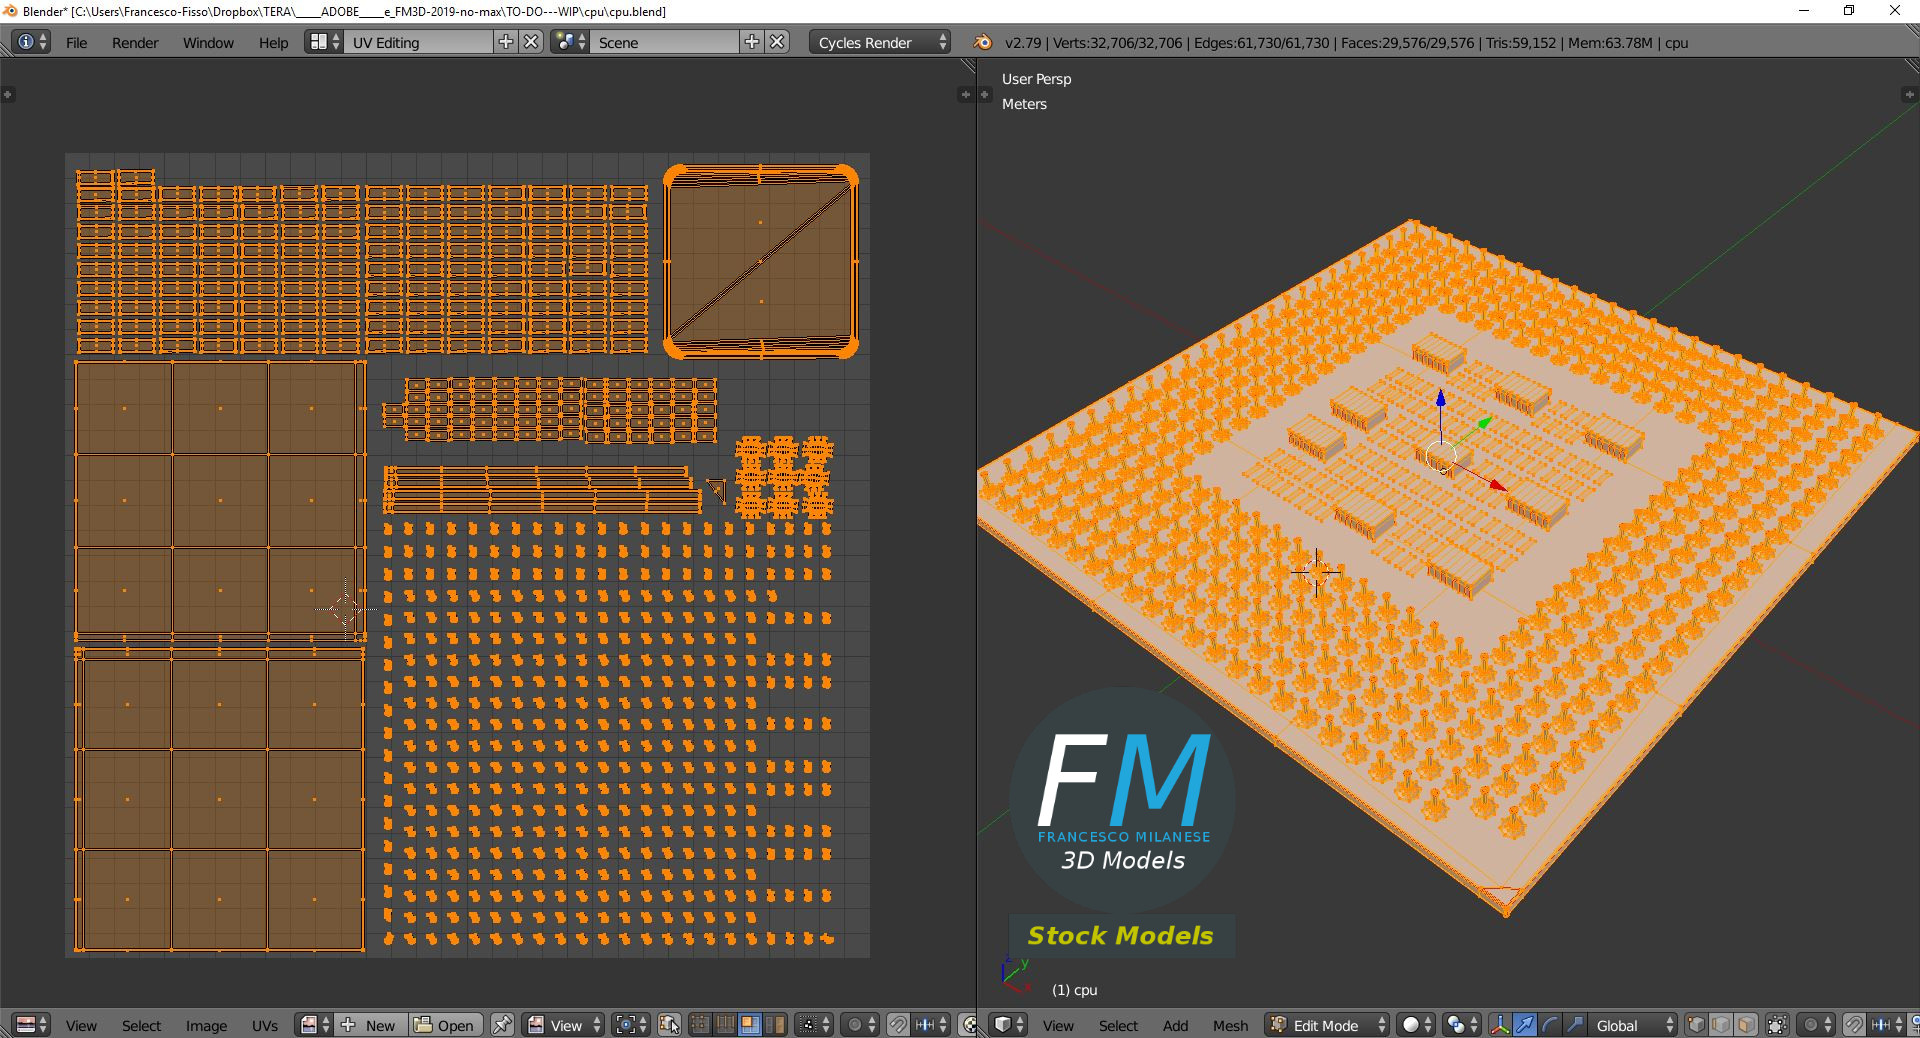Image resolution: width=1920 pixels, height=1038 pixels.
Task: Open the Help menu
Action: pyautogui.click(x=273, y=43)
